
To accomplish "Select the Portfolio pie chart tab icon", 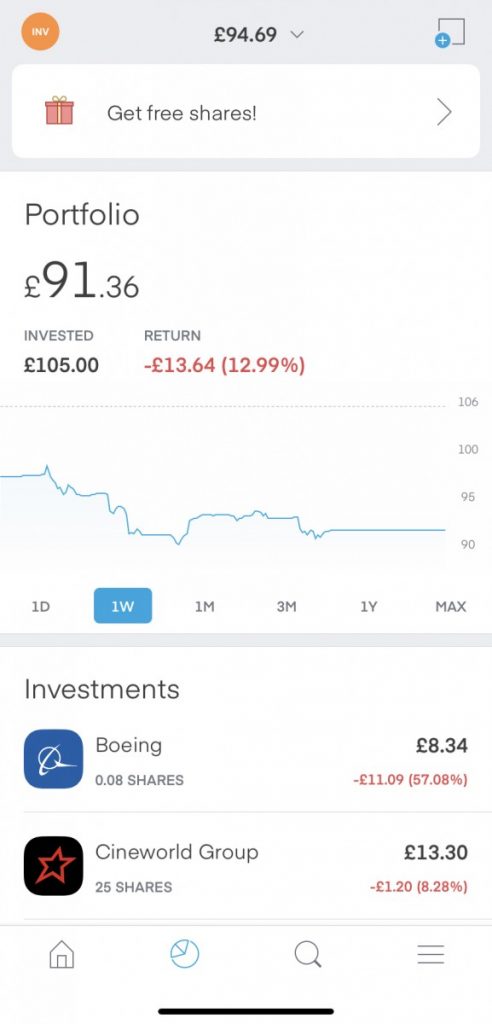I will pos(184,954).
